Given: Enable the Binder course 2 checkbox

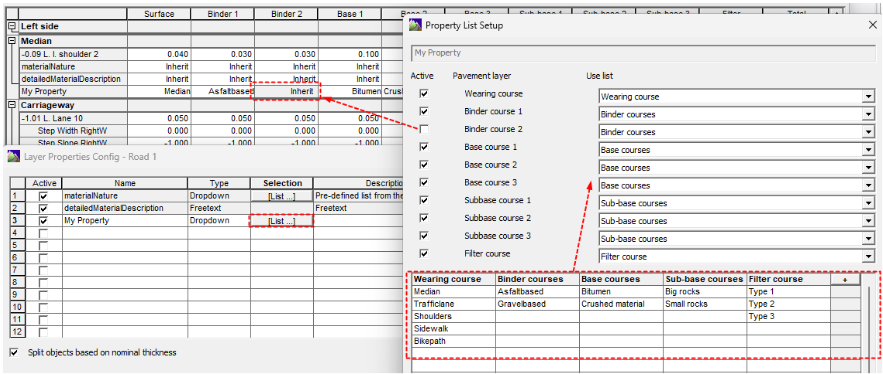Looking at the screenshot, I should pyautogui.click(x=424, y=130).
